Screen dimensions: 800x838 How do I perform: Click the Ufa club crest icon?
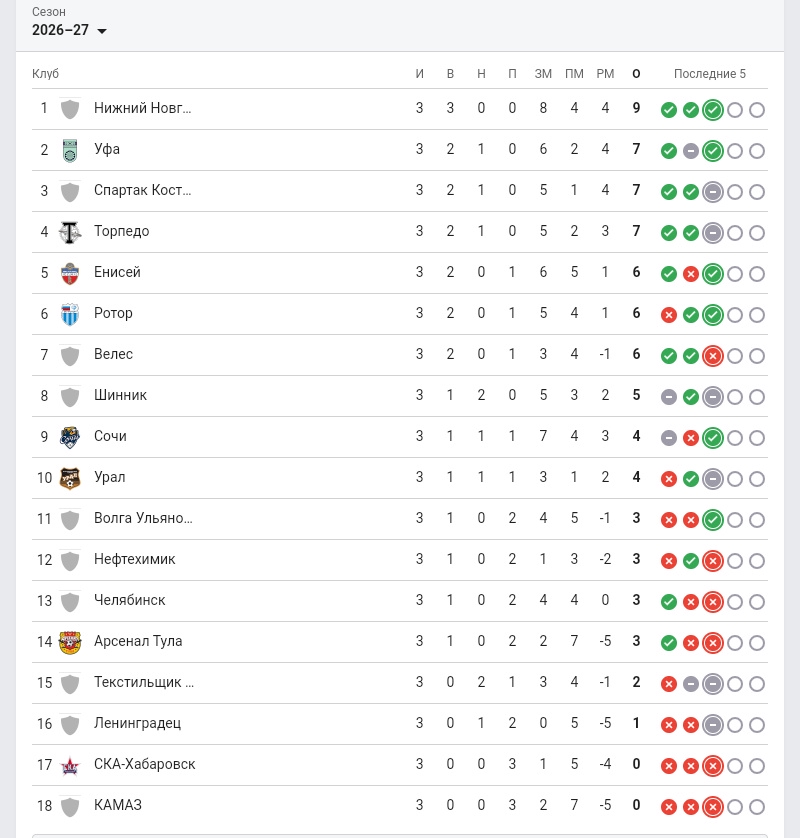point(70,150)
